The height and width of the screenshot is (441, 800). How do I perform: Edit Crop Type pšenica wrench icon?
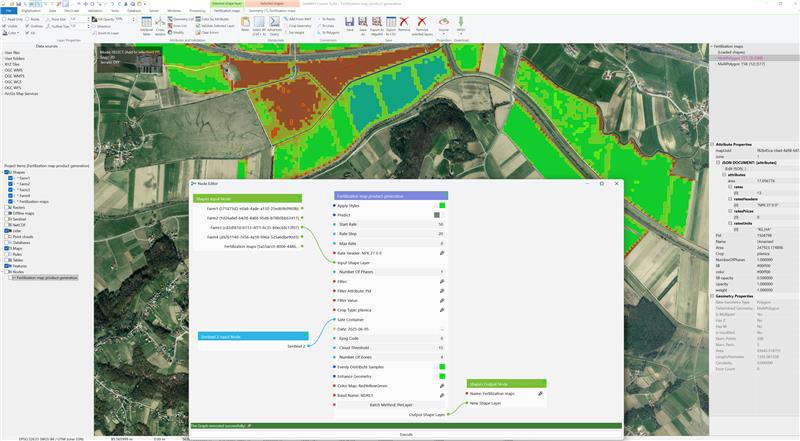[442, 310]
